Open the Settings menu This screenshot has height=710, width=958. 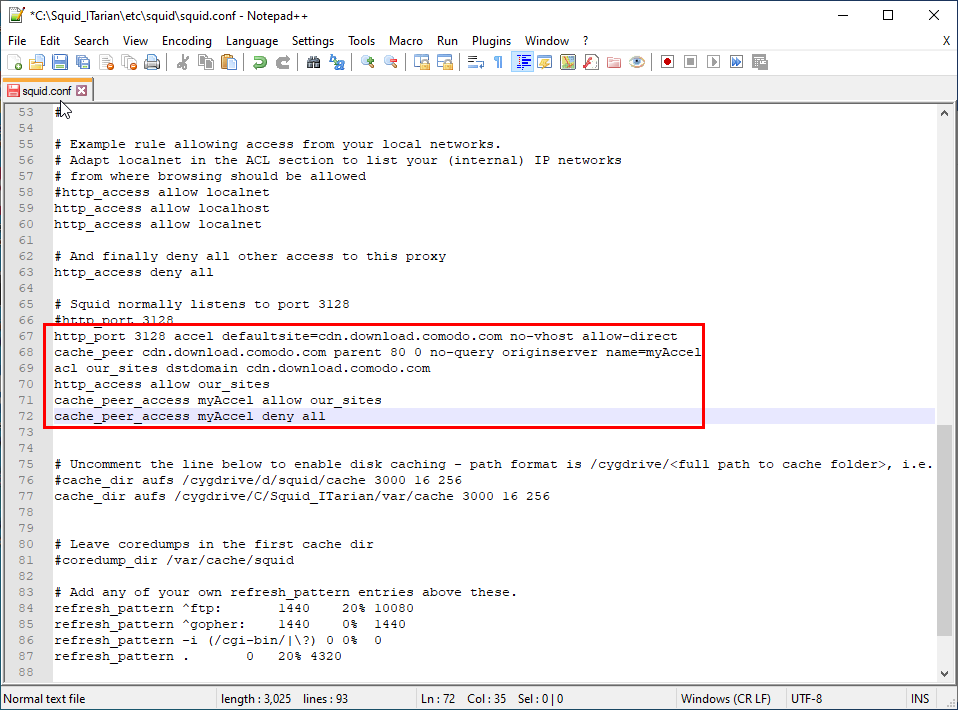point(313,41)
